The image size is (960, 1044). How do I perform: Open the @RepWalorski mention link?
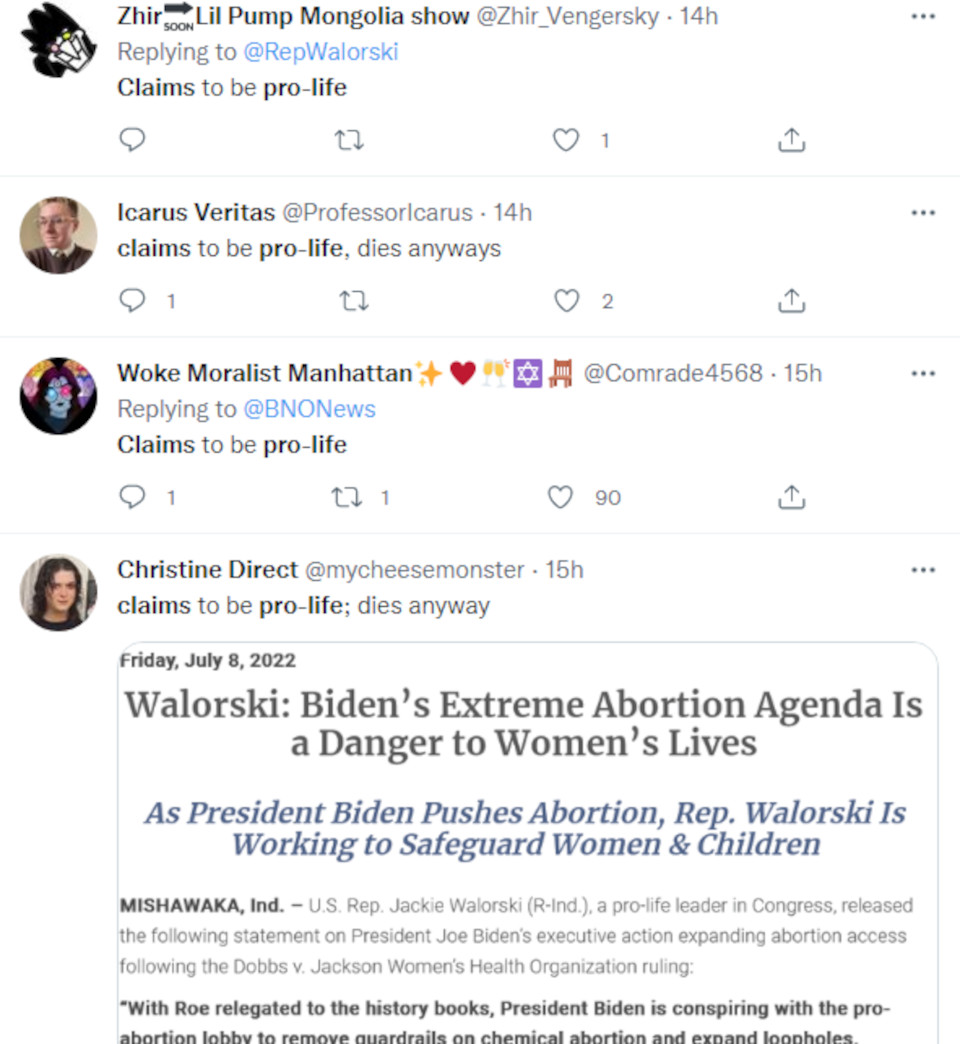pyautogui.click(x=321, y=52)
